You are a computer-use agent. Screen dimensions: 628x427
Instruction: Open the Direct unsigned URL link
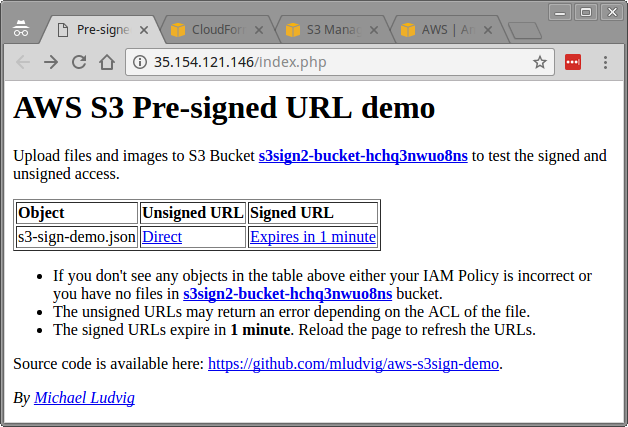(162, 237)
